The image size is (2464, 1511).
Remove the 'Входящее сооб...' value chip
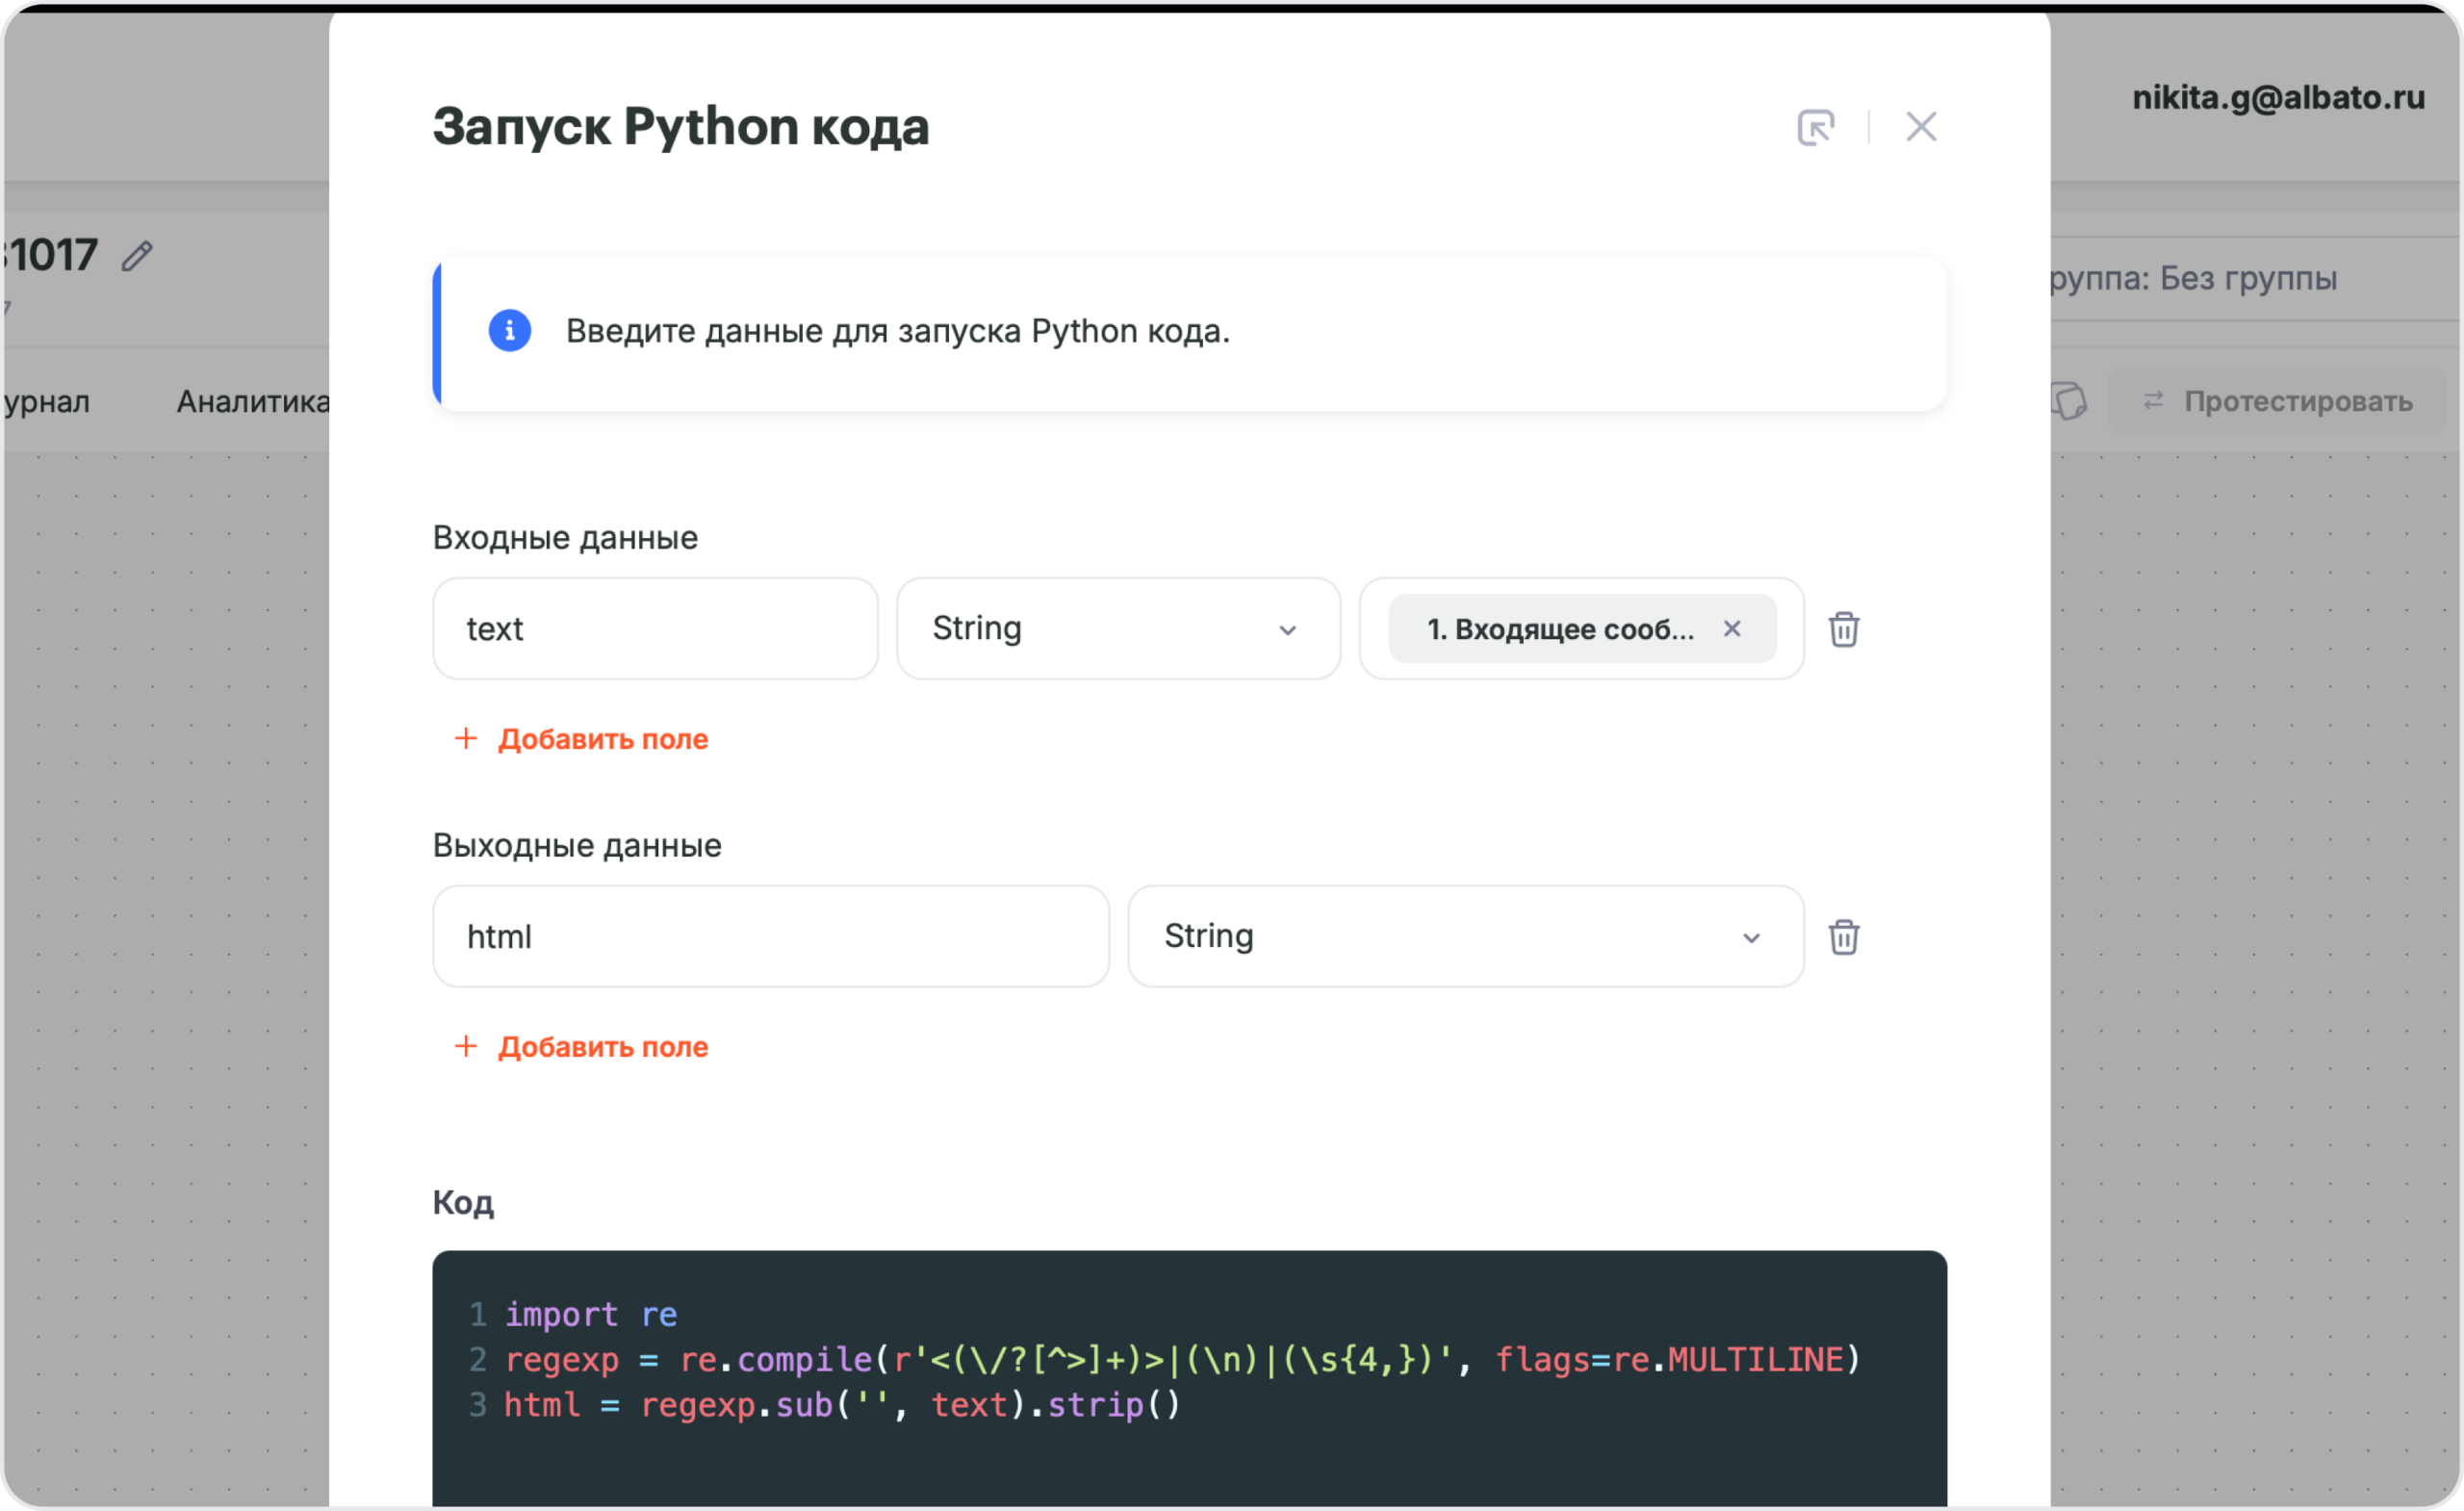pos(1732,628)
